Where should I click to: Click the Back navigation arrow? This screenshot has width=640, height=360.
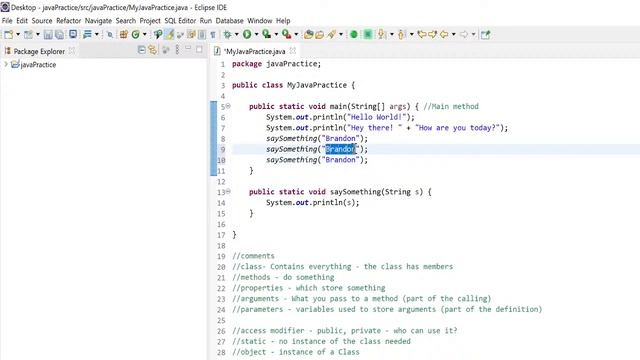coord(444,35)
